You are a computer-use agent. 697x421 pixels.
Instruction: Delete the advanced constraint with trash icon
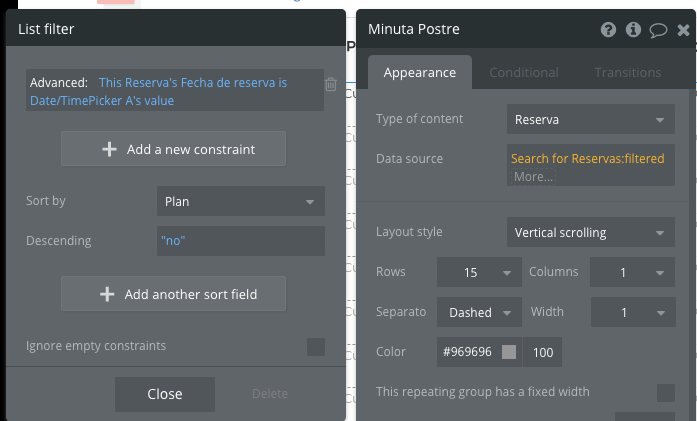tap(331, 85)
